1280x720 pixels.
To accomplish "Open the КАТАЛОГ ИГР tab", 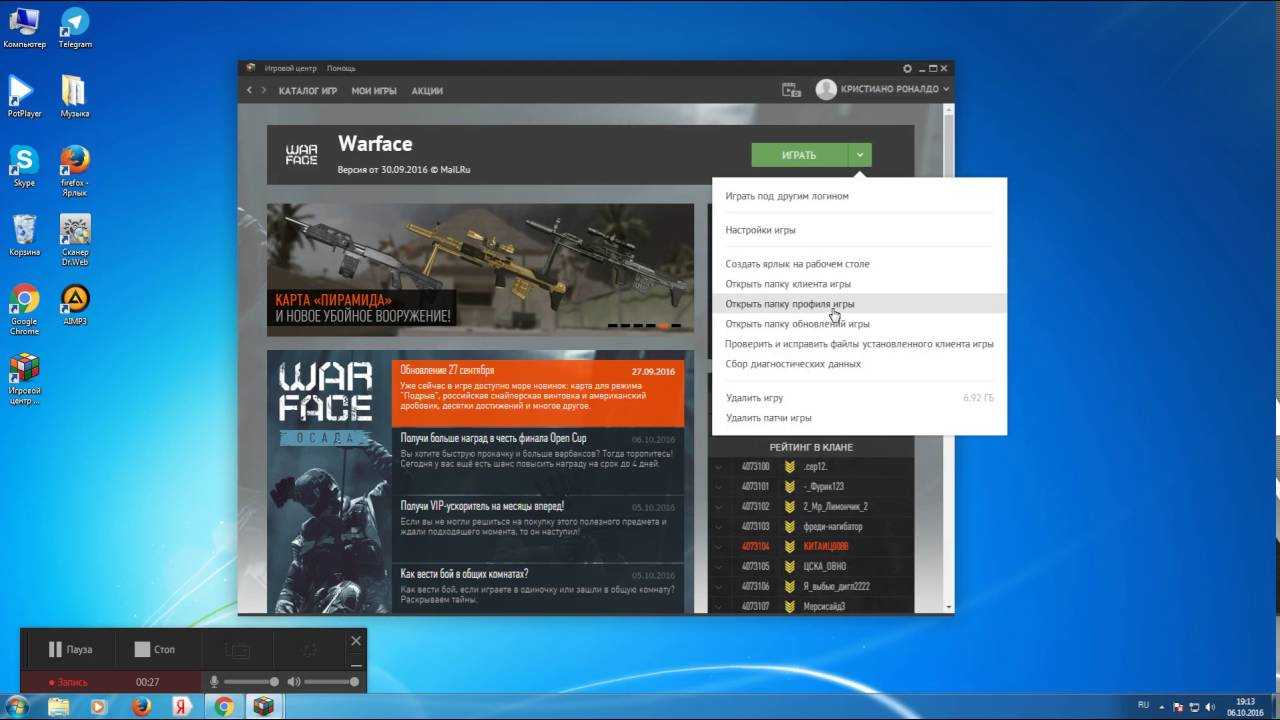I will [307, 91].
